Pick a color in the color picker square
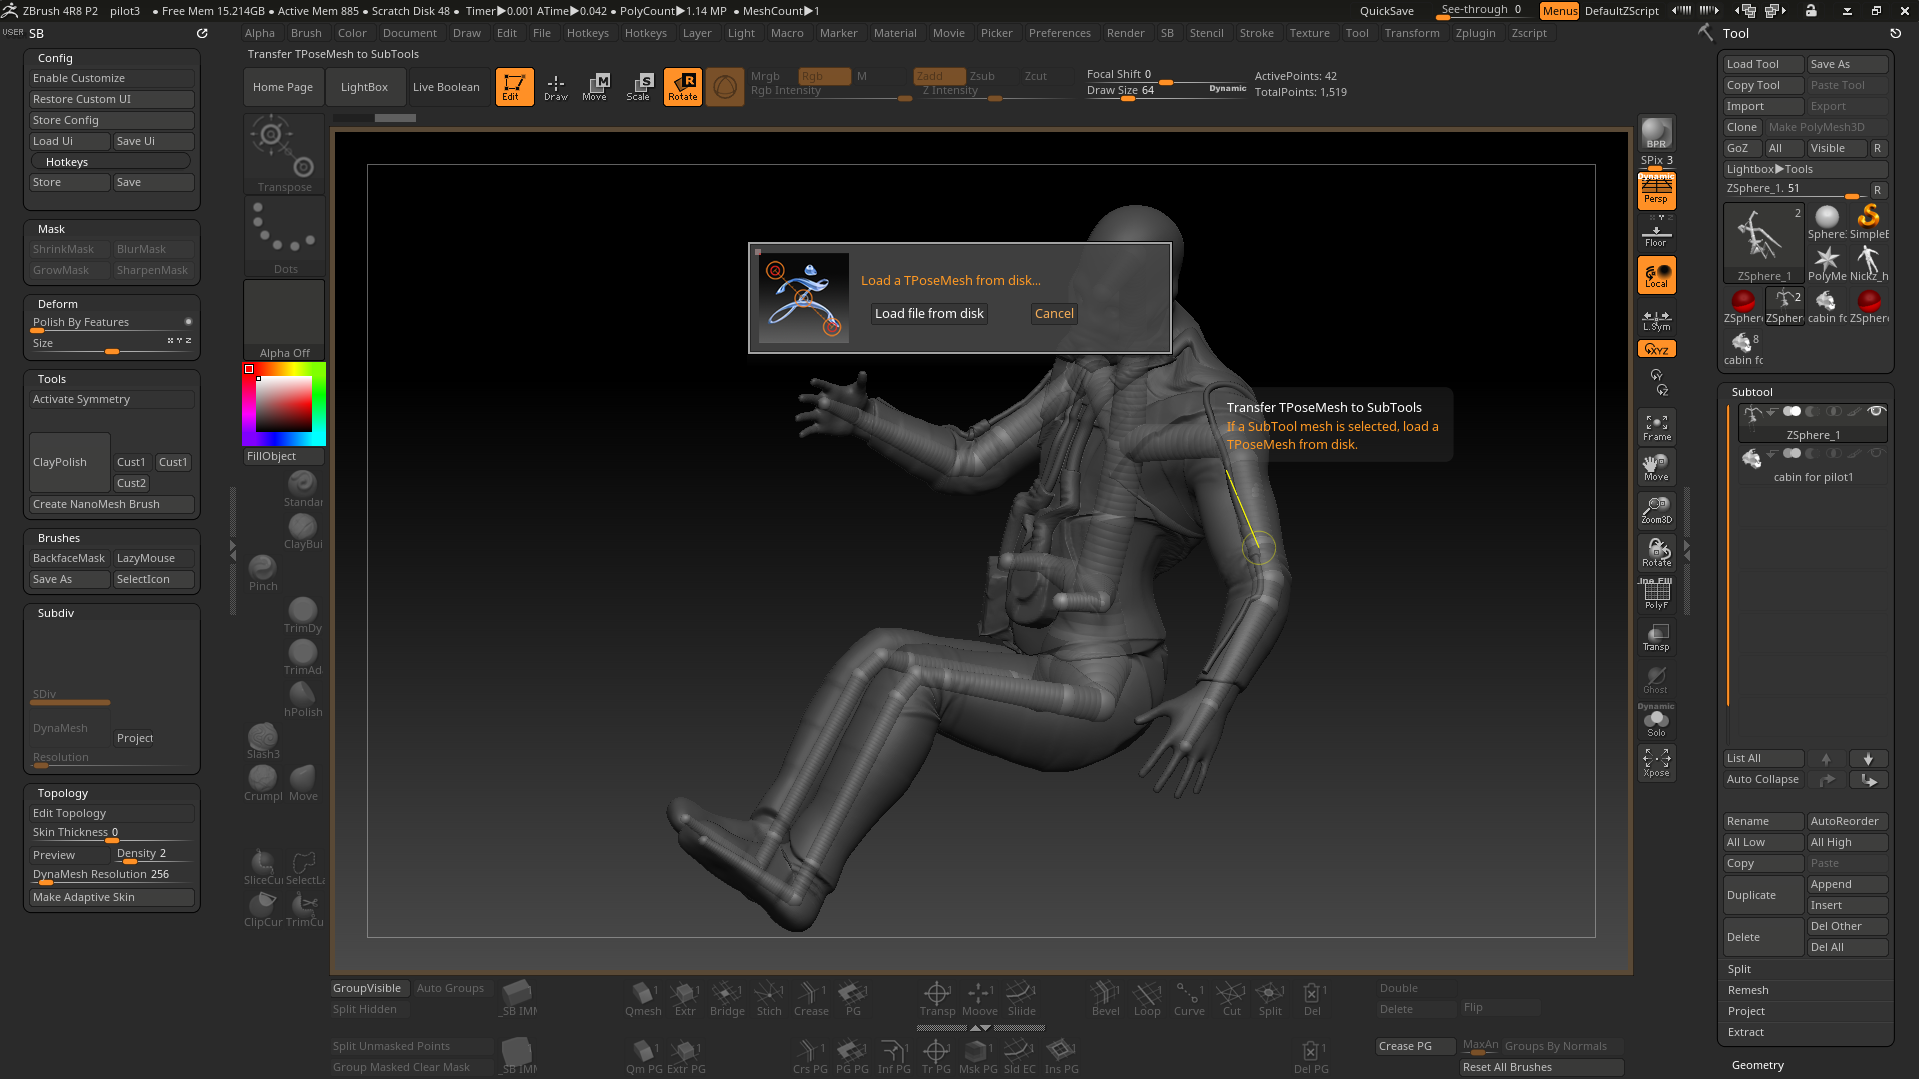The width and height of the screenshot is (1919, 1079). 284,404
